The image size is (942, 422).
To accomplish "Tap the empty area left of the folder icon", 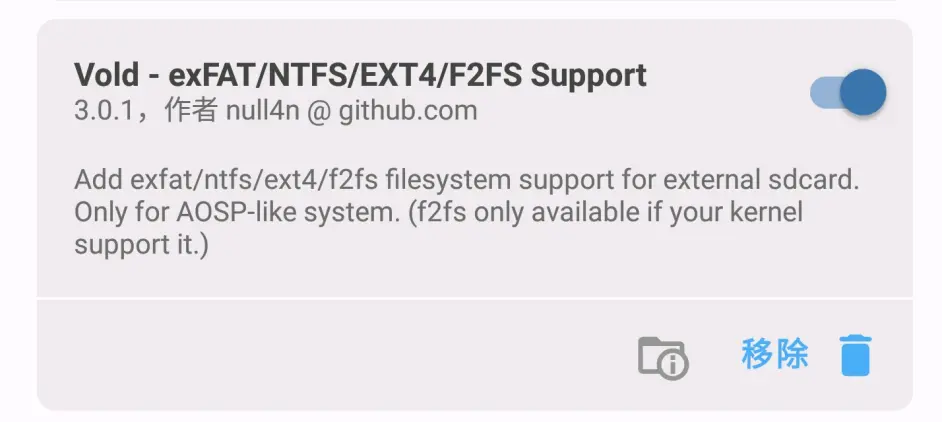I will point(330,355).
